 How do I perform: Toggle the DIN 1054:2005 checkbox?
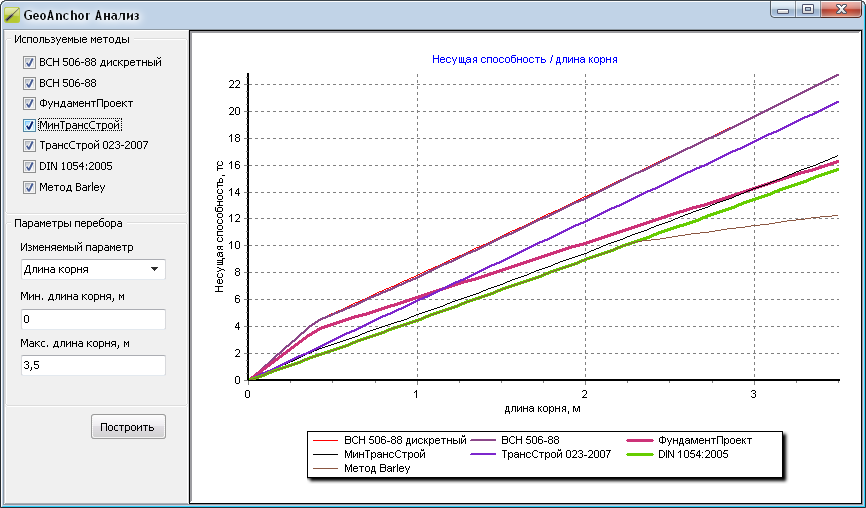point(29,166)
